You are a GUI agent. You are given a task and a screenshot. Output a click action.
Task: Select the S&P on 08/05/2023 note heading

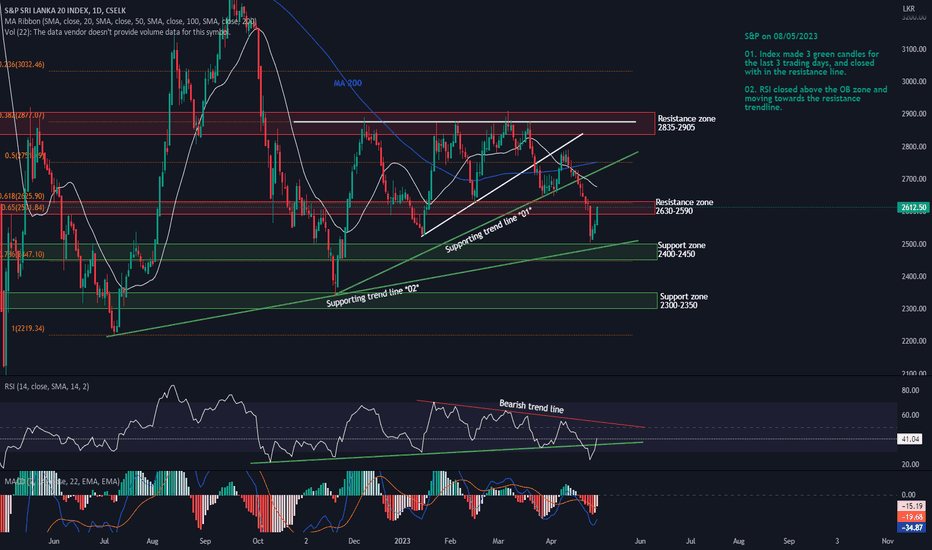coord(781,36)
